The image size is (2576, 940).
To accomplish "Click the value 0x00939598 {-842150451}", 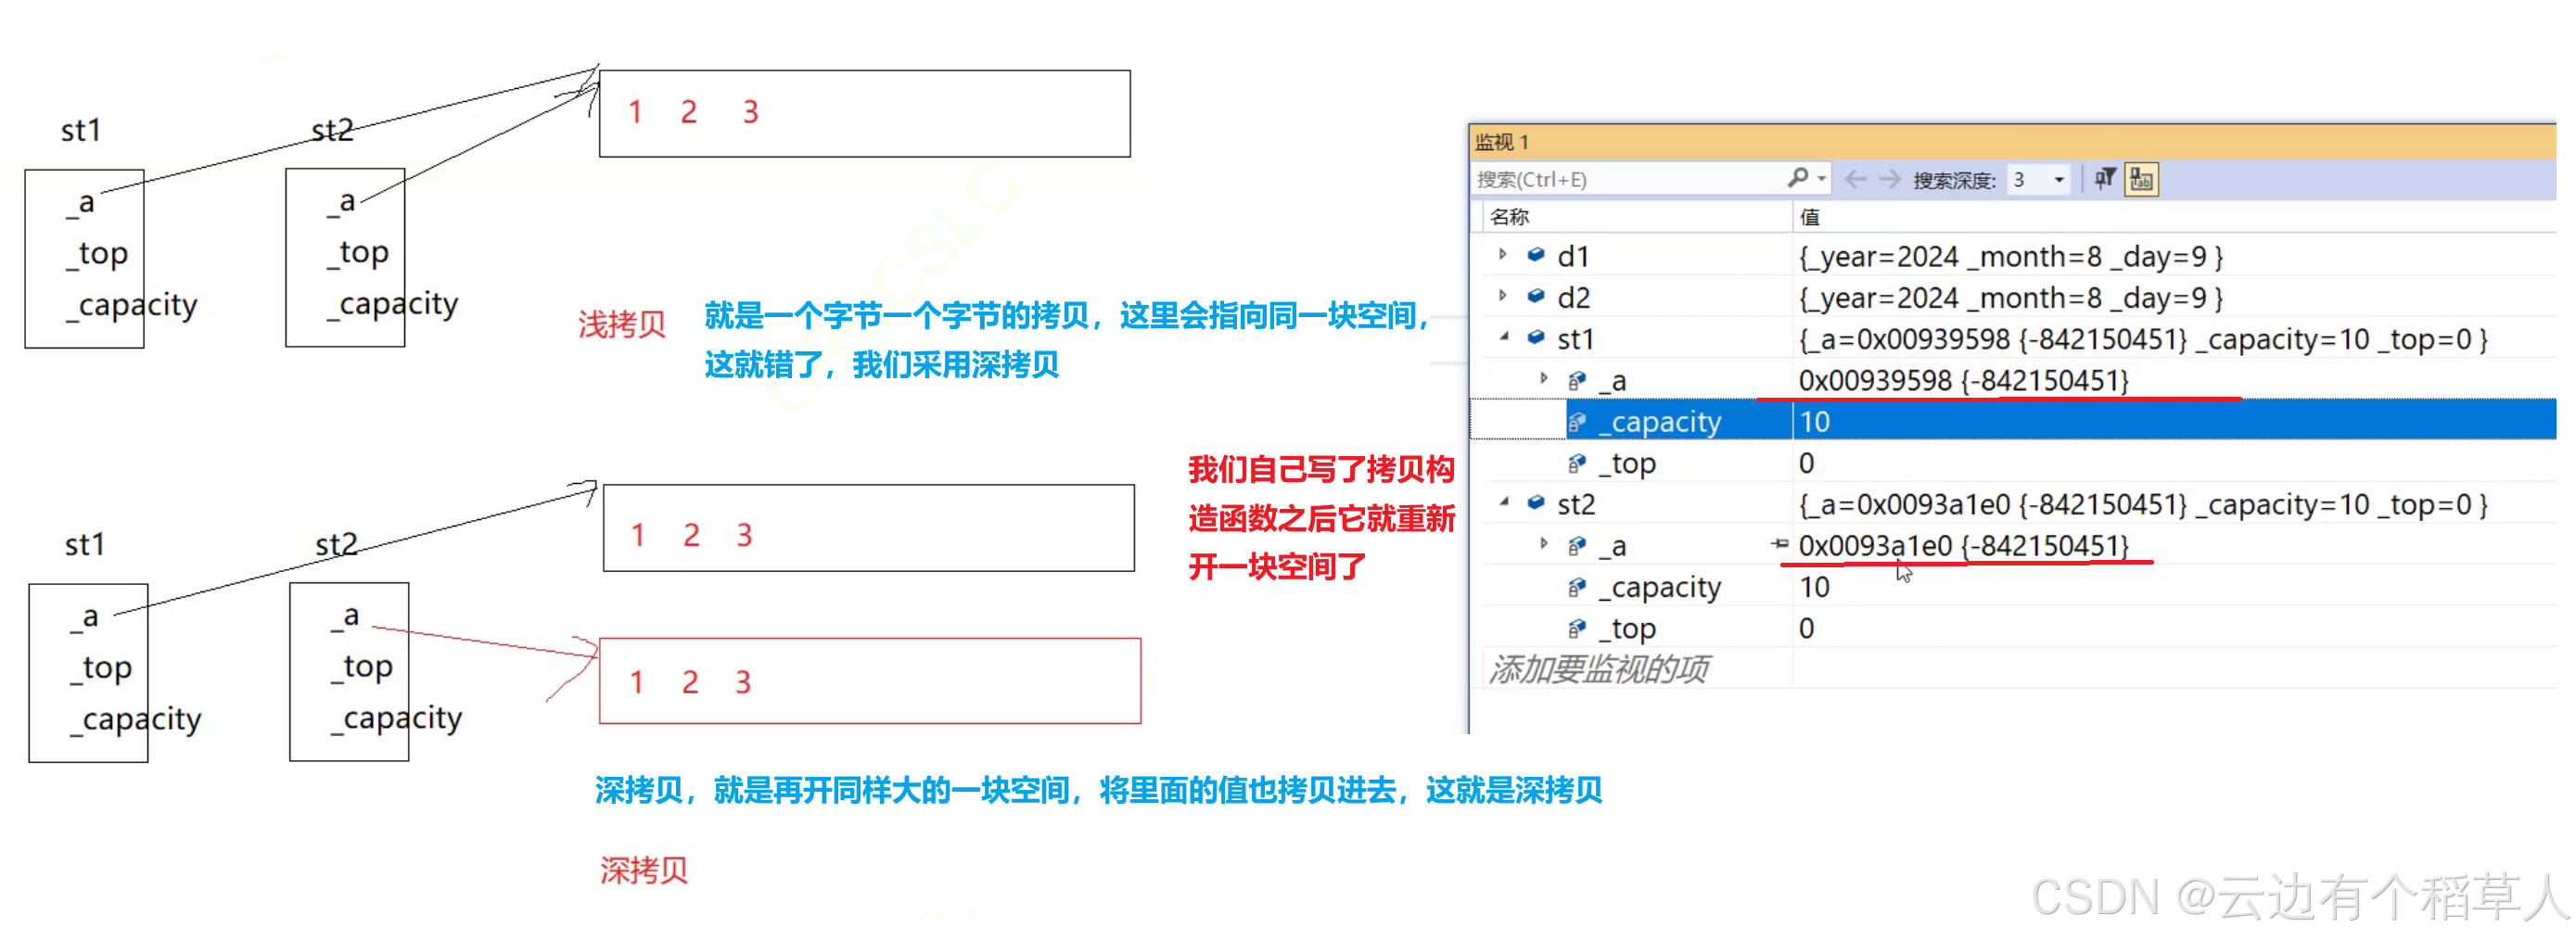I will 1964,381.
